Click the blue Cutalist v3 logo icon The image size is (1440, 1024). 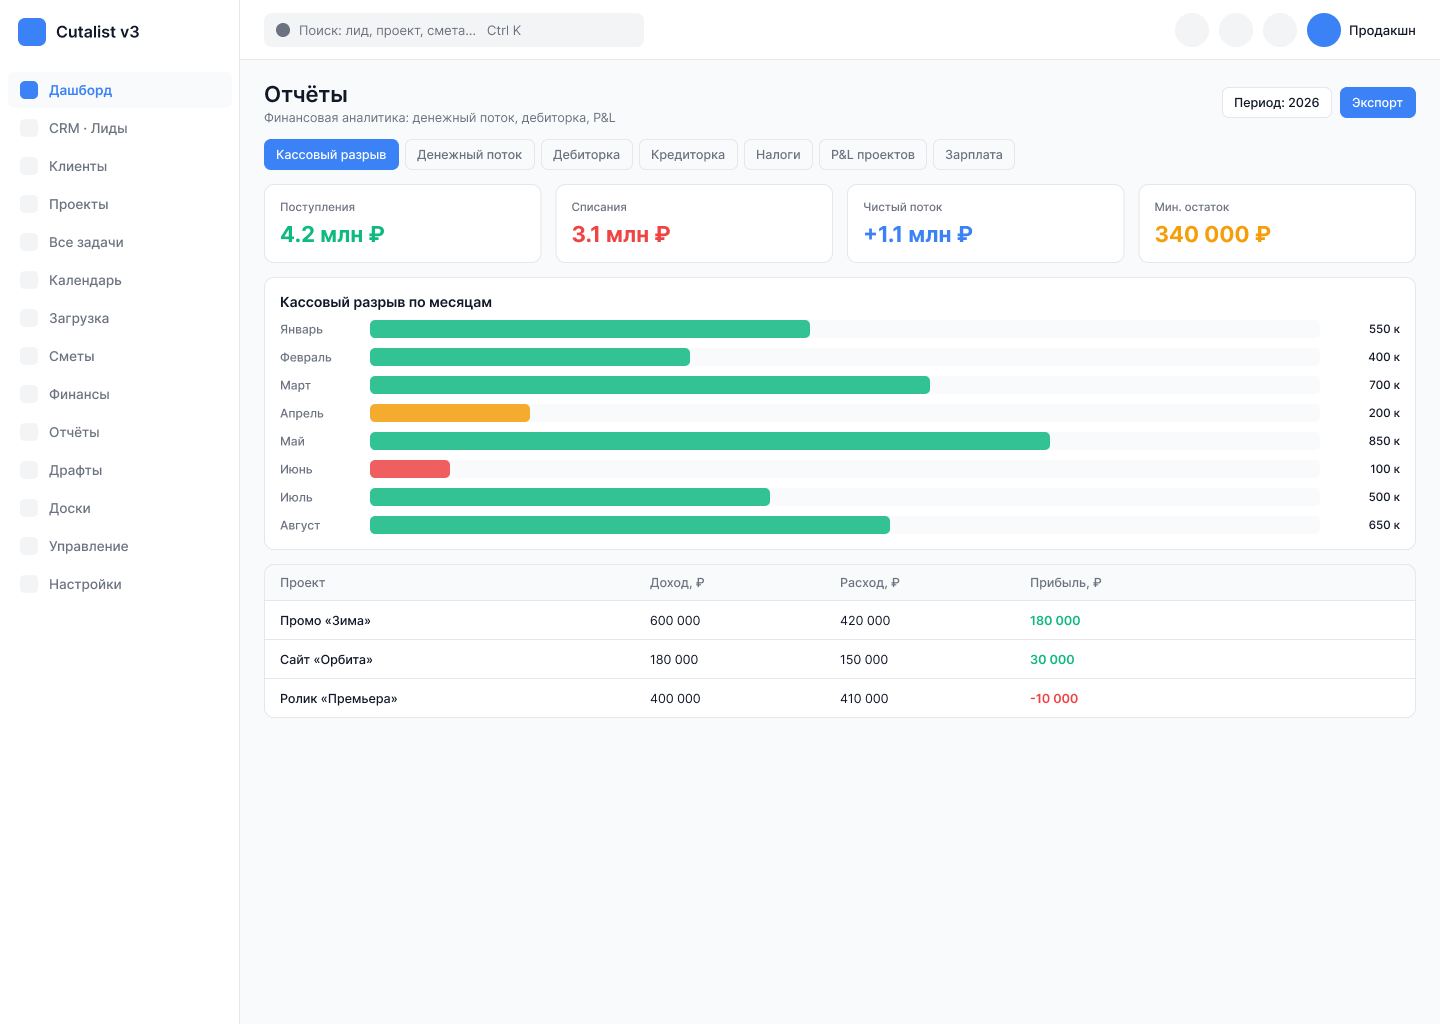[32, 32]
